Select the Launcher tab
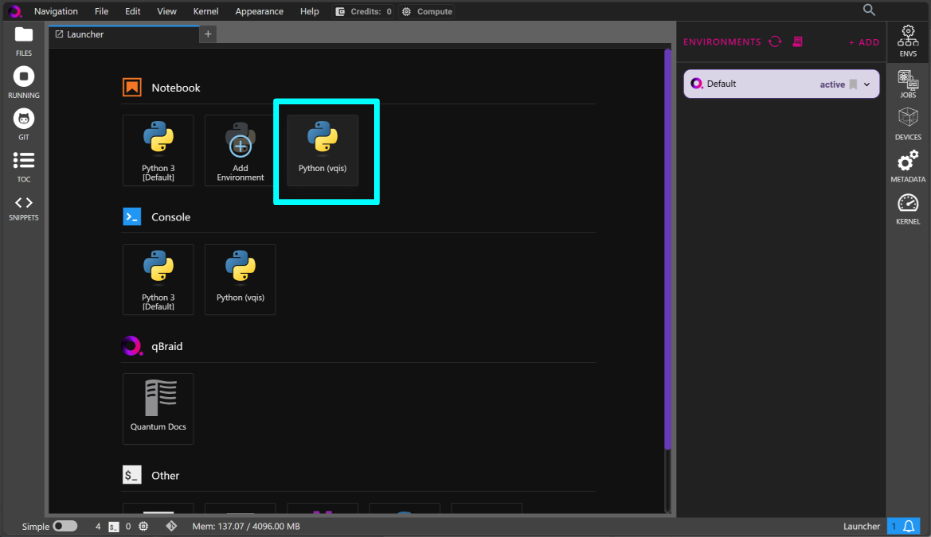The width and height of the screenshot is (931, 537). (x=124, y=34)
